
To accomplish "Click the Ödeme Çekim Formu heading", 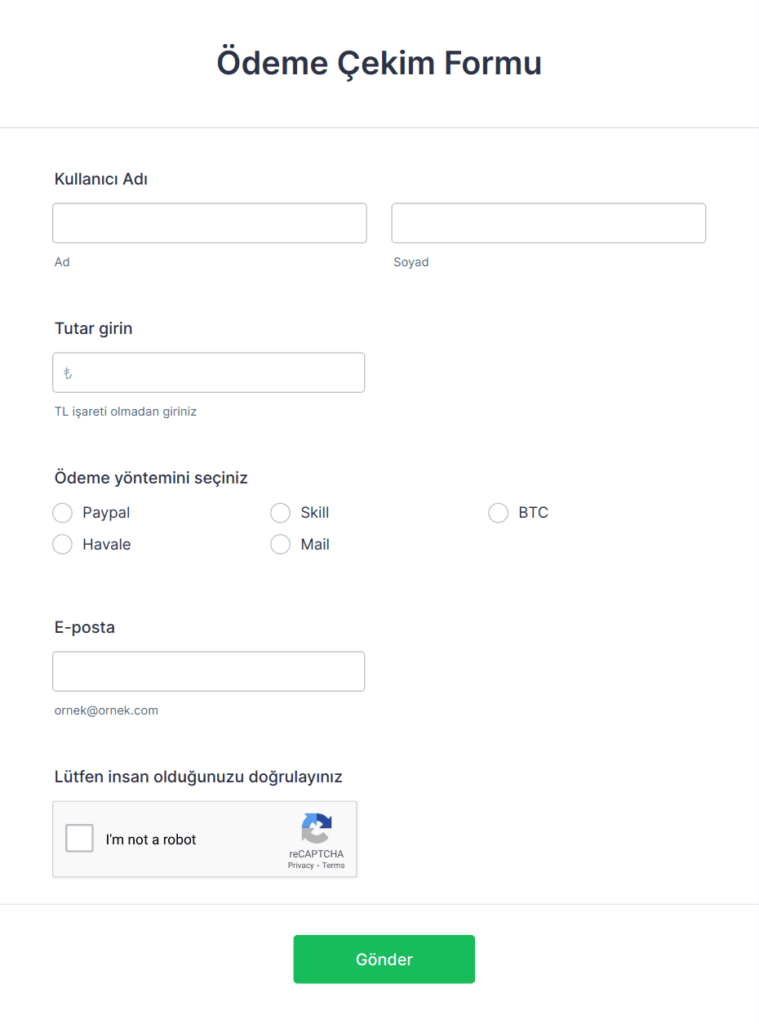I will click(379, 63).
